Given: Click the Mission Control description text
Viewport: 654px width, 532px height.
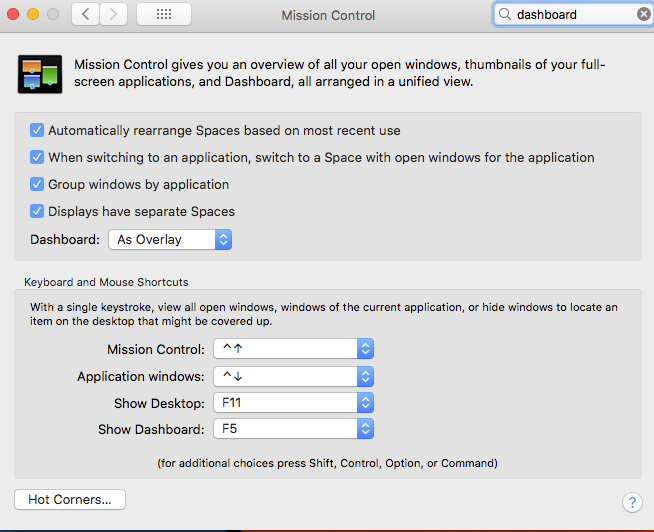Looking at the screenshot, I should [x=340, y=73].
